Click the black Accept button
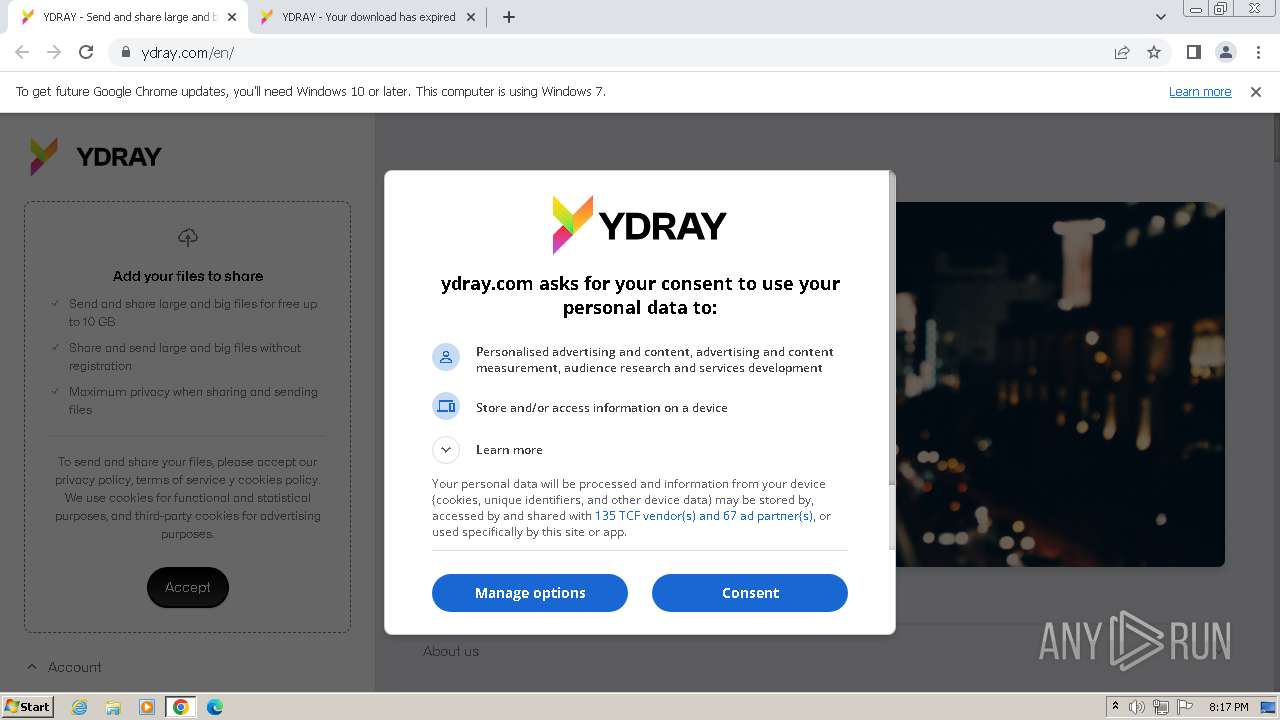The image size is (1280, 720). point(188,587)
